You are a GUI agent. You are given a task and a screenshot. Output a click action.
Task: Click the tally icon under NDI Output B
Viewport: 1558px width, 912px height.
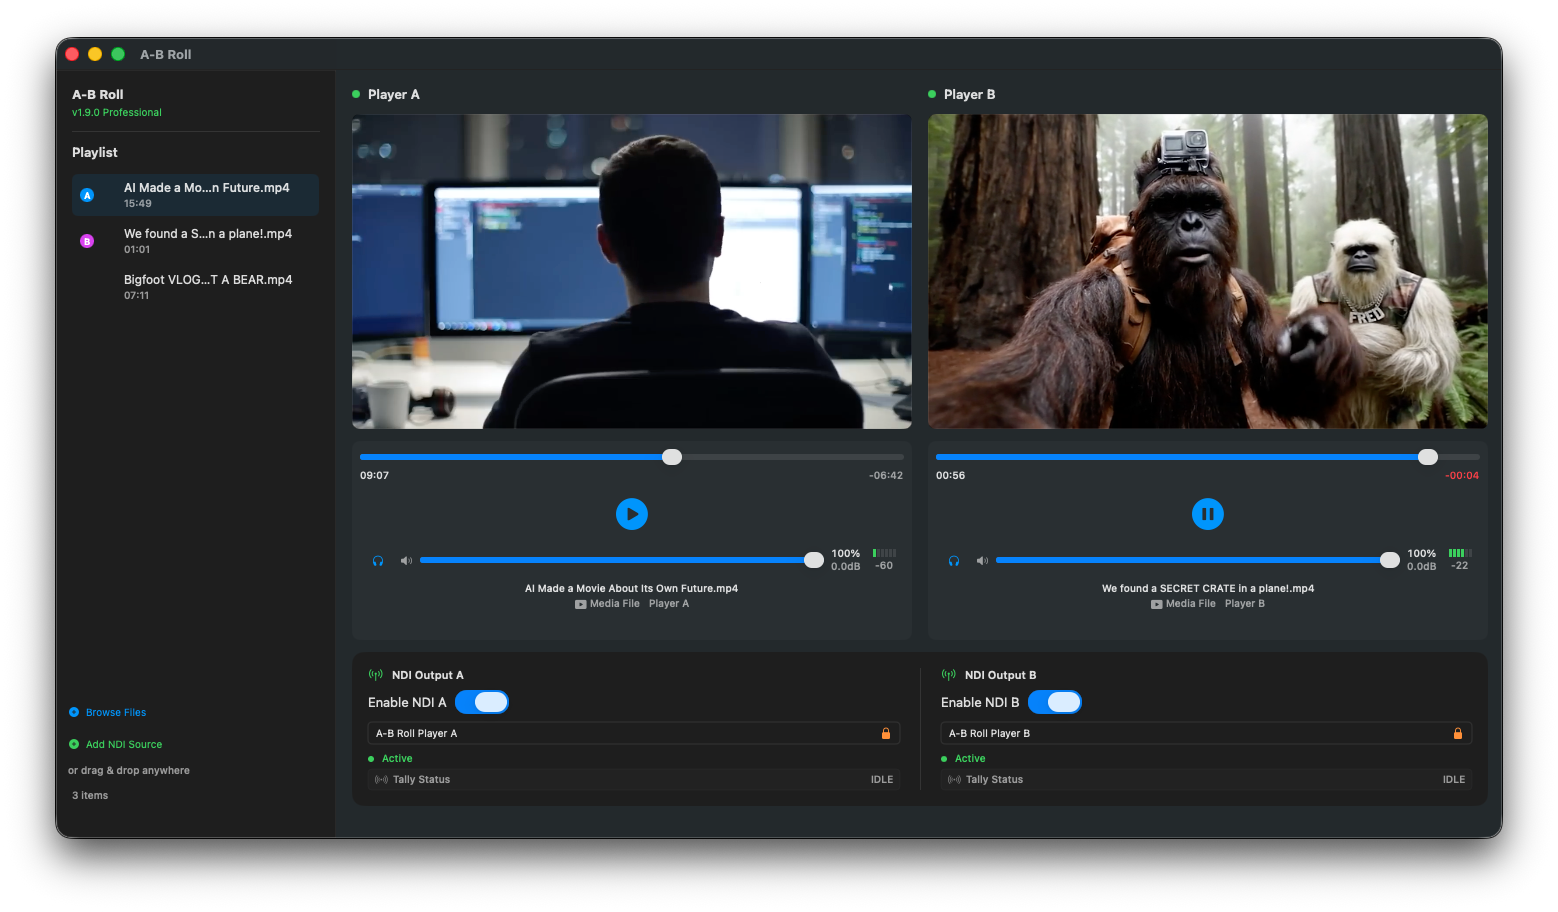tap(954, 780)
